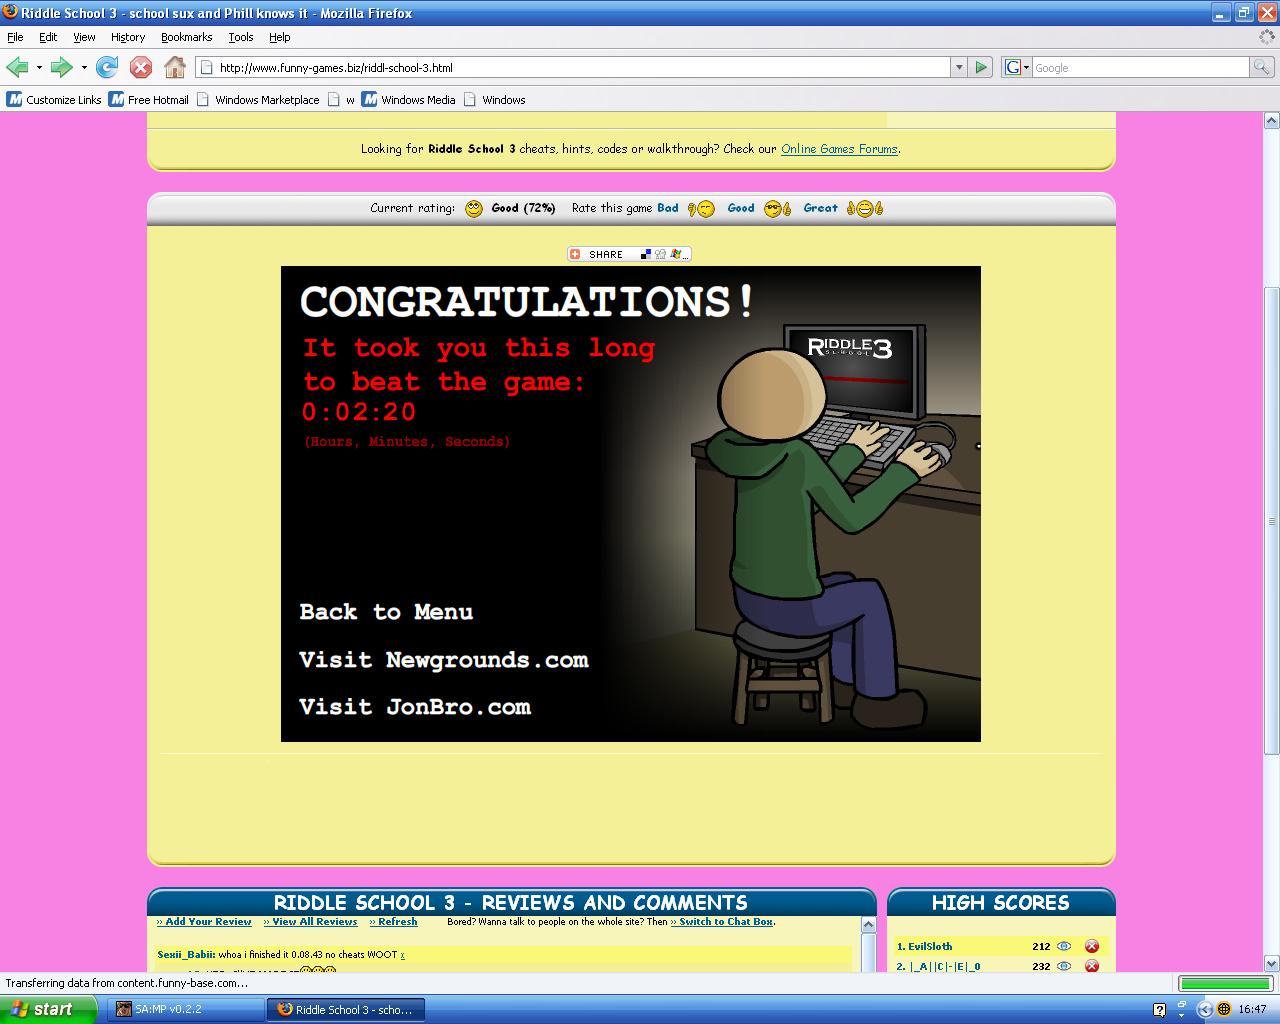Open the Online Games Forums link
The image size is (1280, 1024).
(x=839, y=149)
